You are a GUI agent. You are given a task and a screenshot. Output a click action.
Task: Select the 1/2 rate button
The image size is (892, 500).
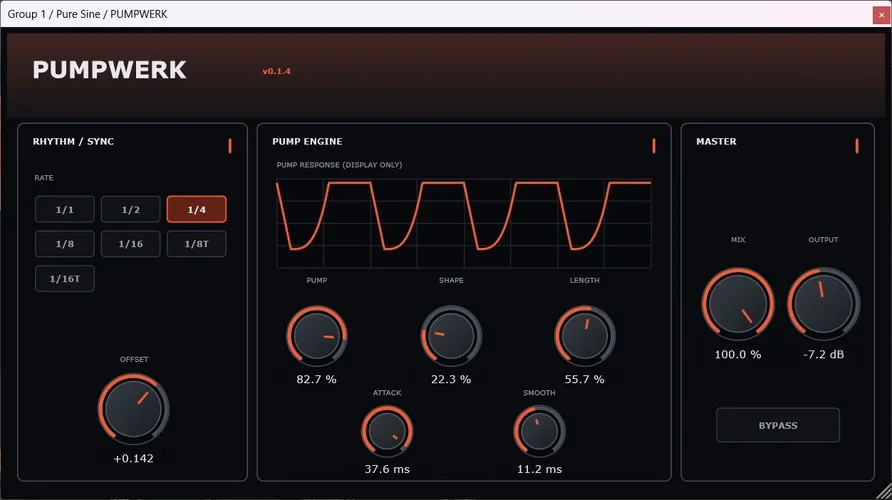coord(131,209)
